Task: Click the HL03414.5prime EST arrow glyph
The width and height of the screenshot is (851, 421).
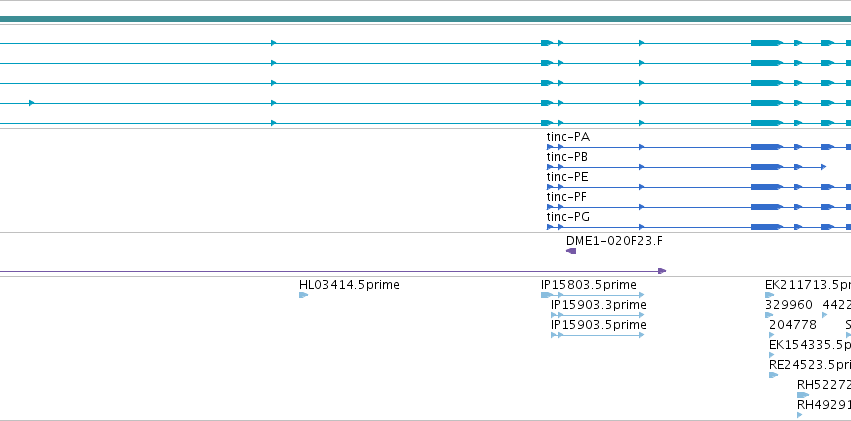Action: (x=303, y=295)
